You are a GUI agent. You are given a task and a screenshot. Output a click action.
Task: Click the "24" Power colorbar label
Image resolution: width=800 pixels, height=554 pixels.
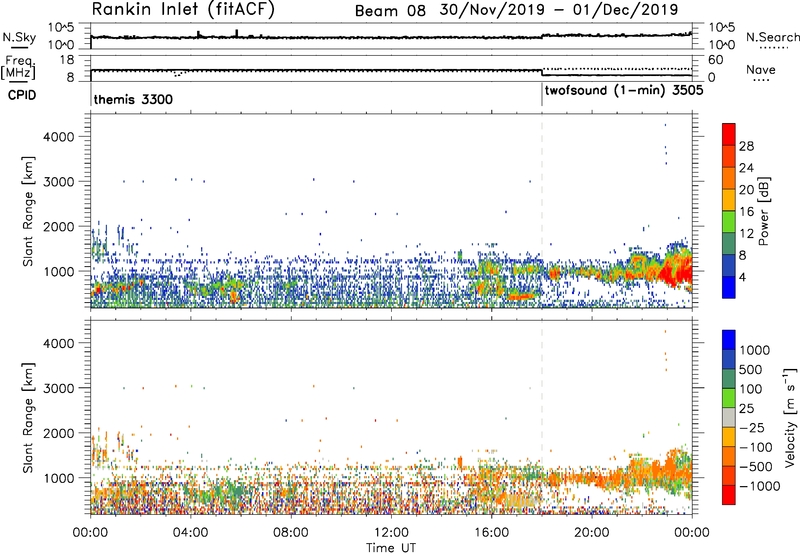[746, 168]
